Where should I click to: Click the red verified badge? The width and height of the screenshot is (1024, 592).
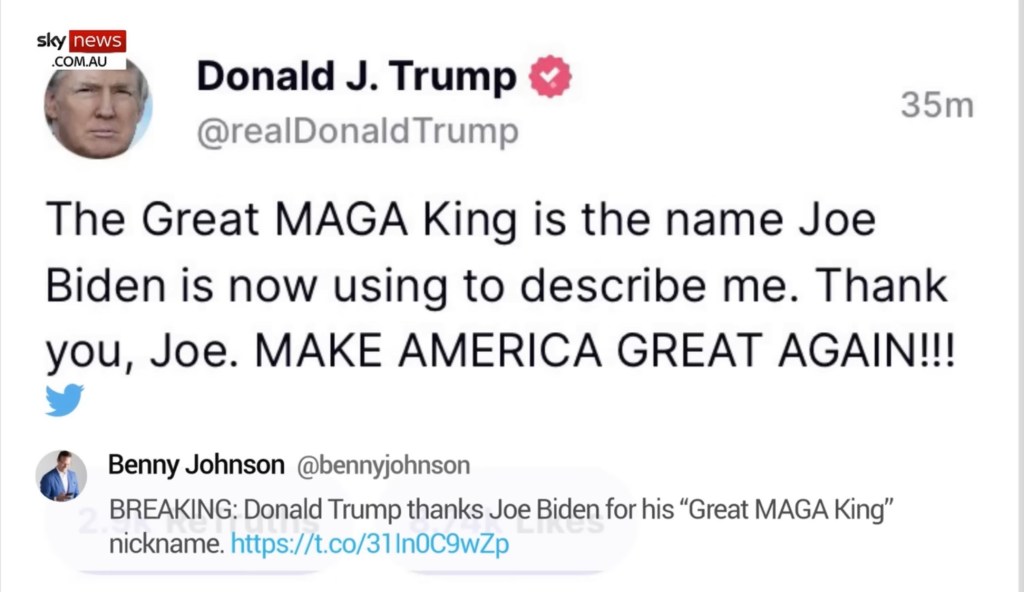coord(549,78)
